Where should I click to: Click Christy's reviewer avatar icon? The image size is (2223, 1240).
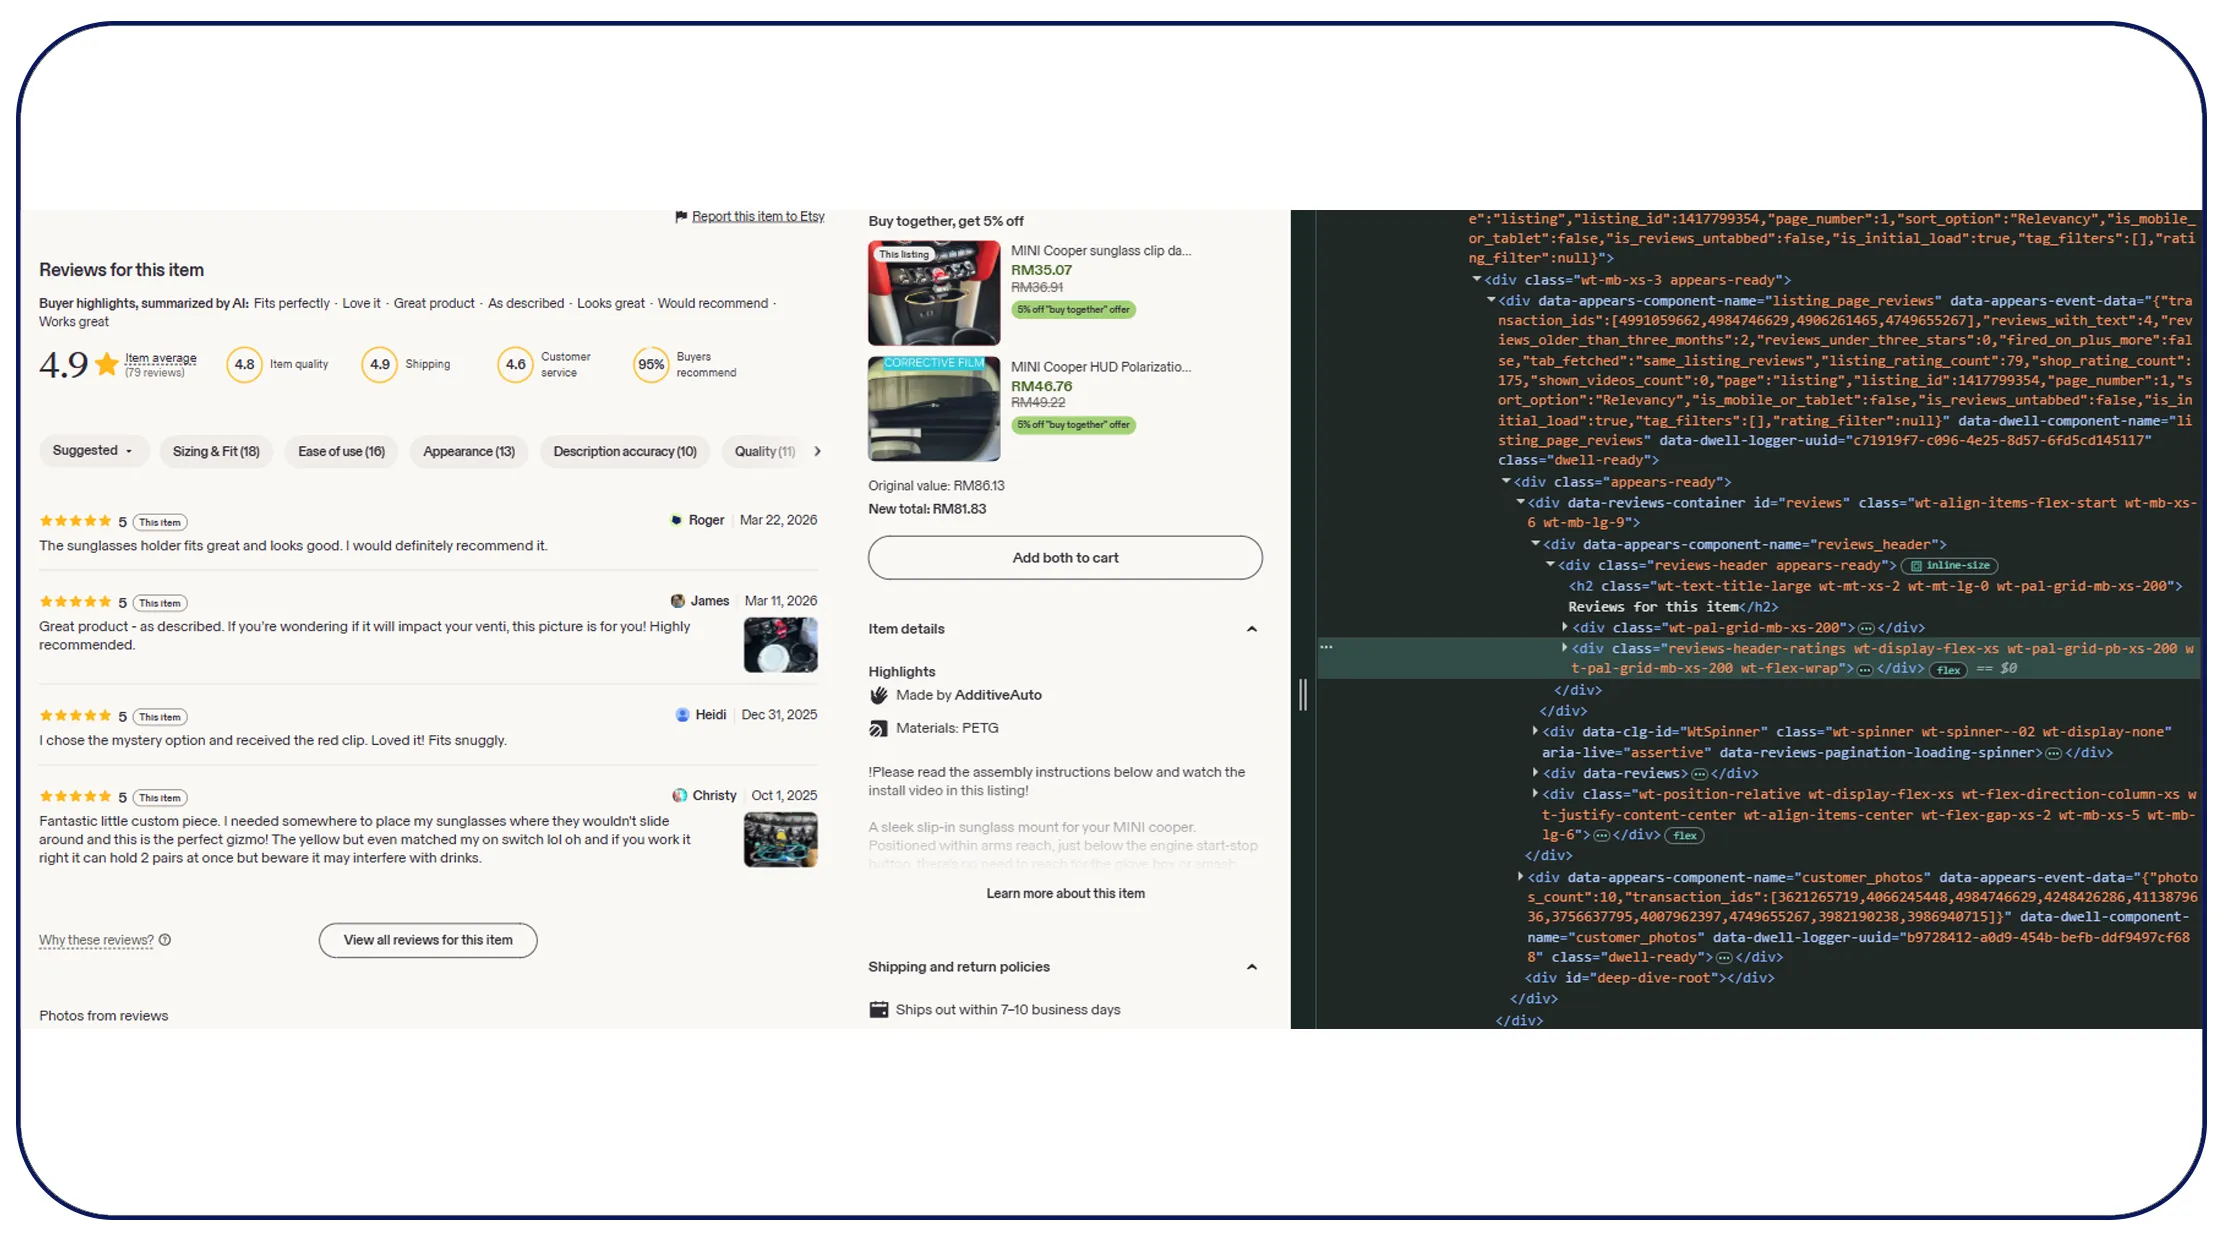pyautogui.click(x=680, y=796)
